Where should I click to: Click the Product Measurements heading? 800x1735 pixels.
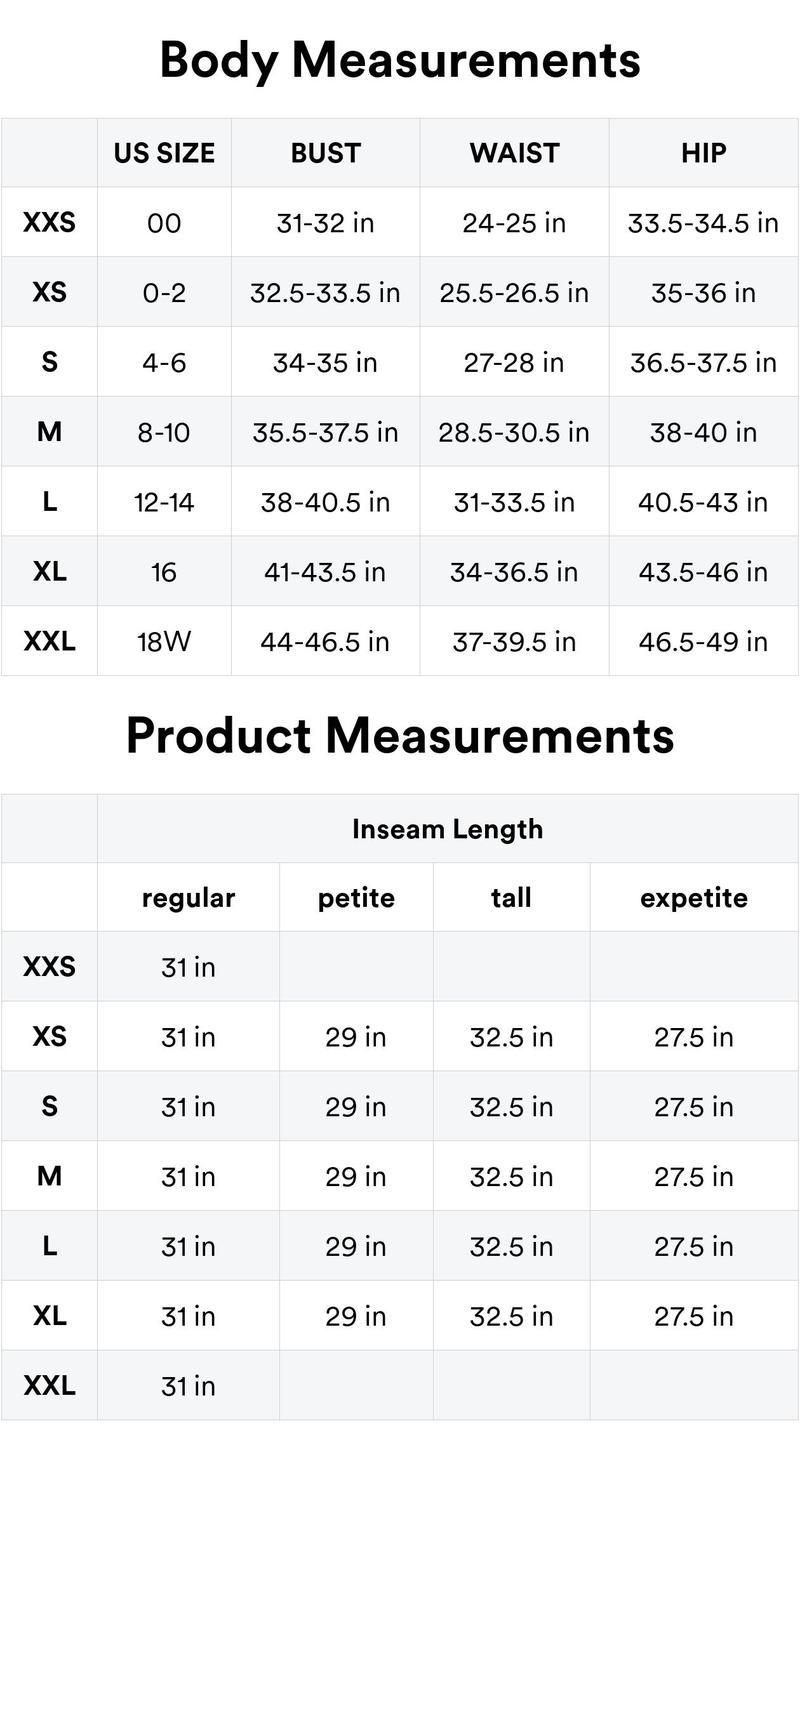(400, 736)
